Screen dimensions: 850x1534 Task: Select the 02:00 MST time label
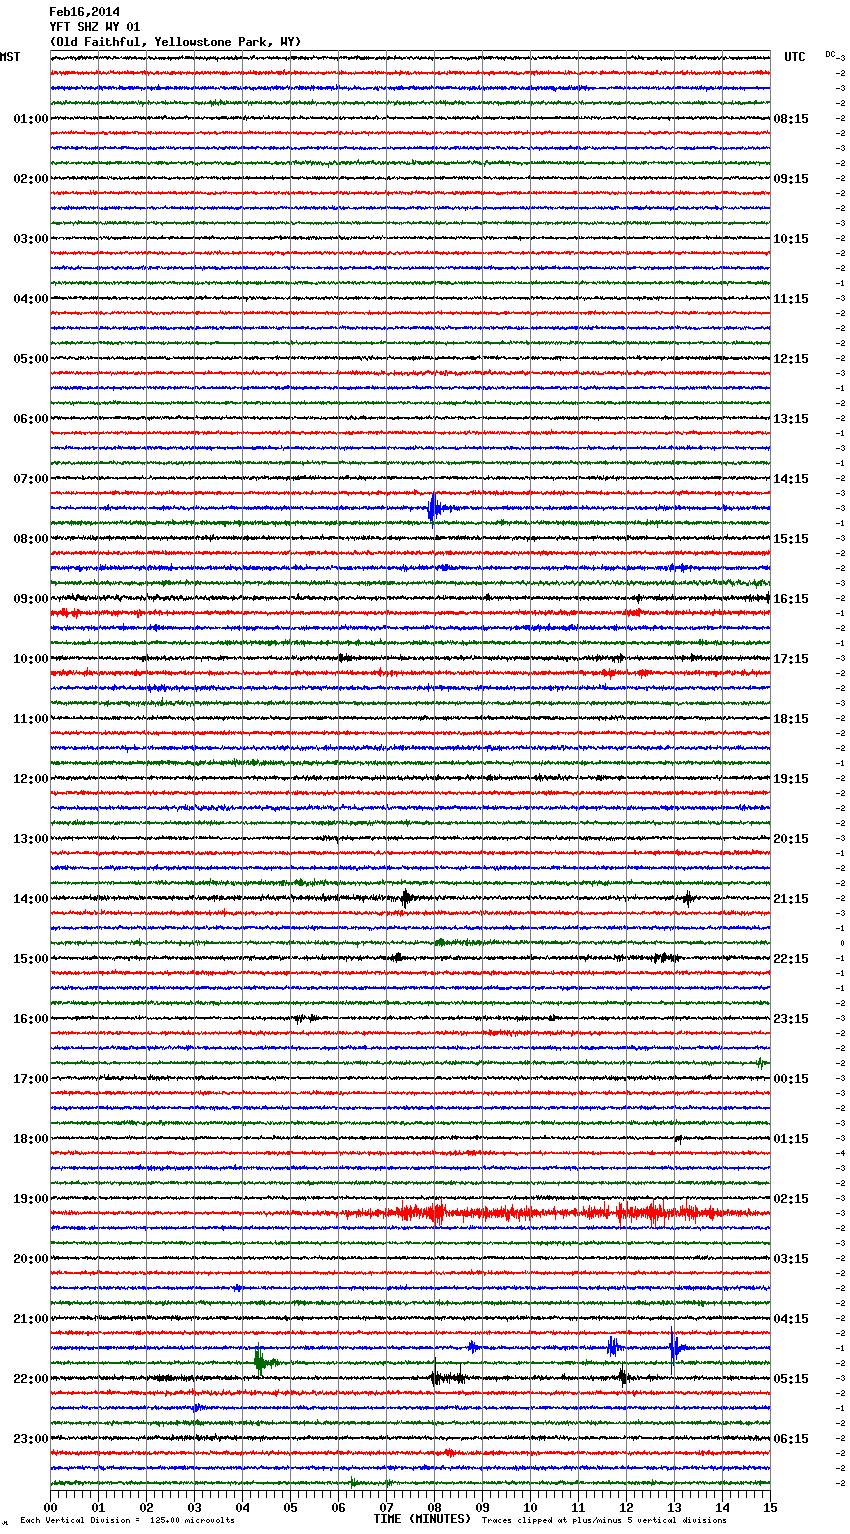[30, 179]
